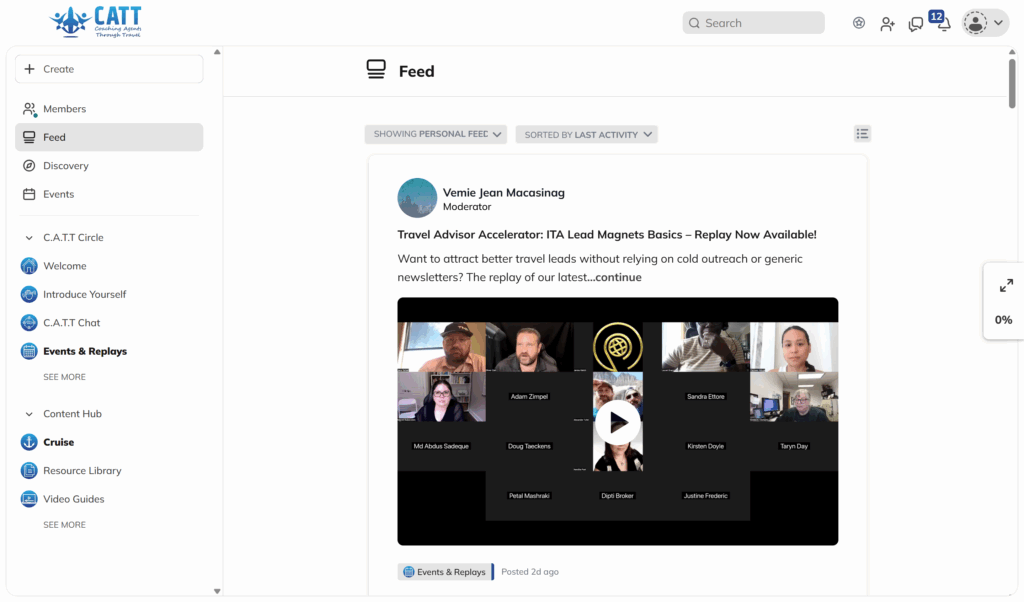Click the expand arrows icon
The width and height of the screenshot is (1024, 602).
1006,285
